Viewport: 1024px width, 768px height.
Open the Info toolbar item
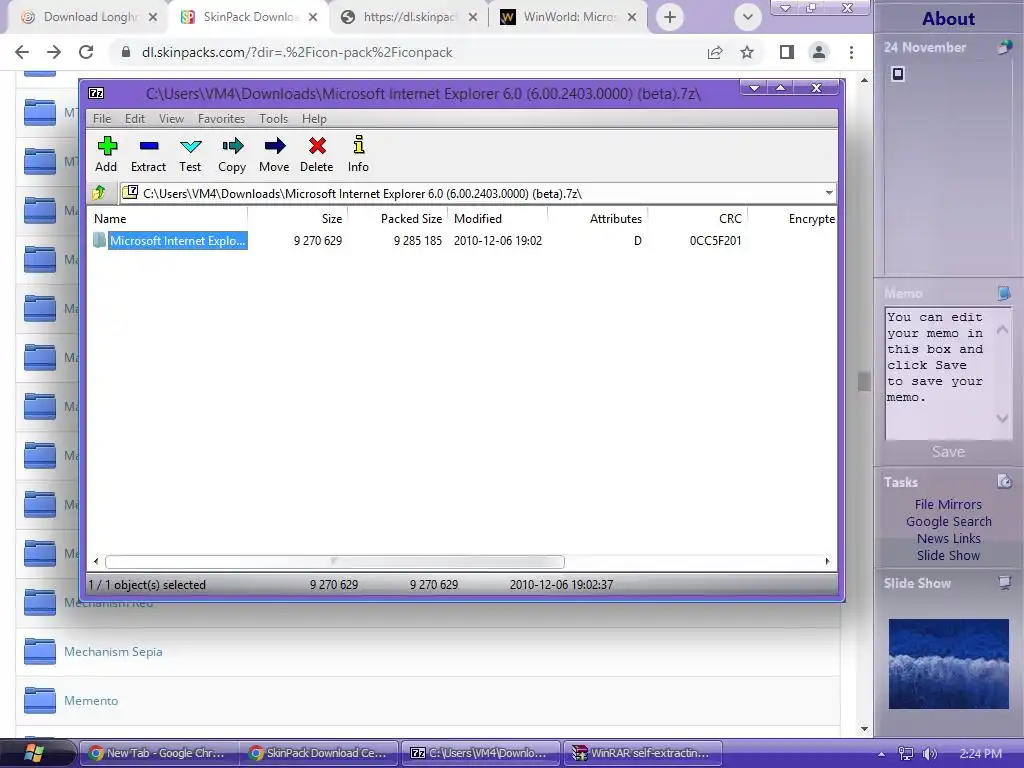coord(358,154)
